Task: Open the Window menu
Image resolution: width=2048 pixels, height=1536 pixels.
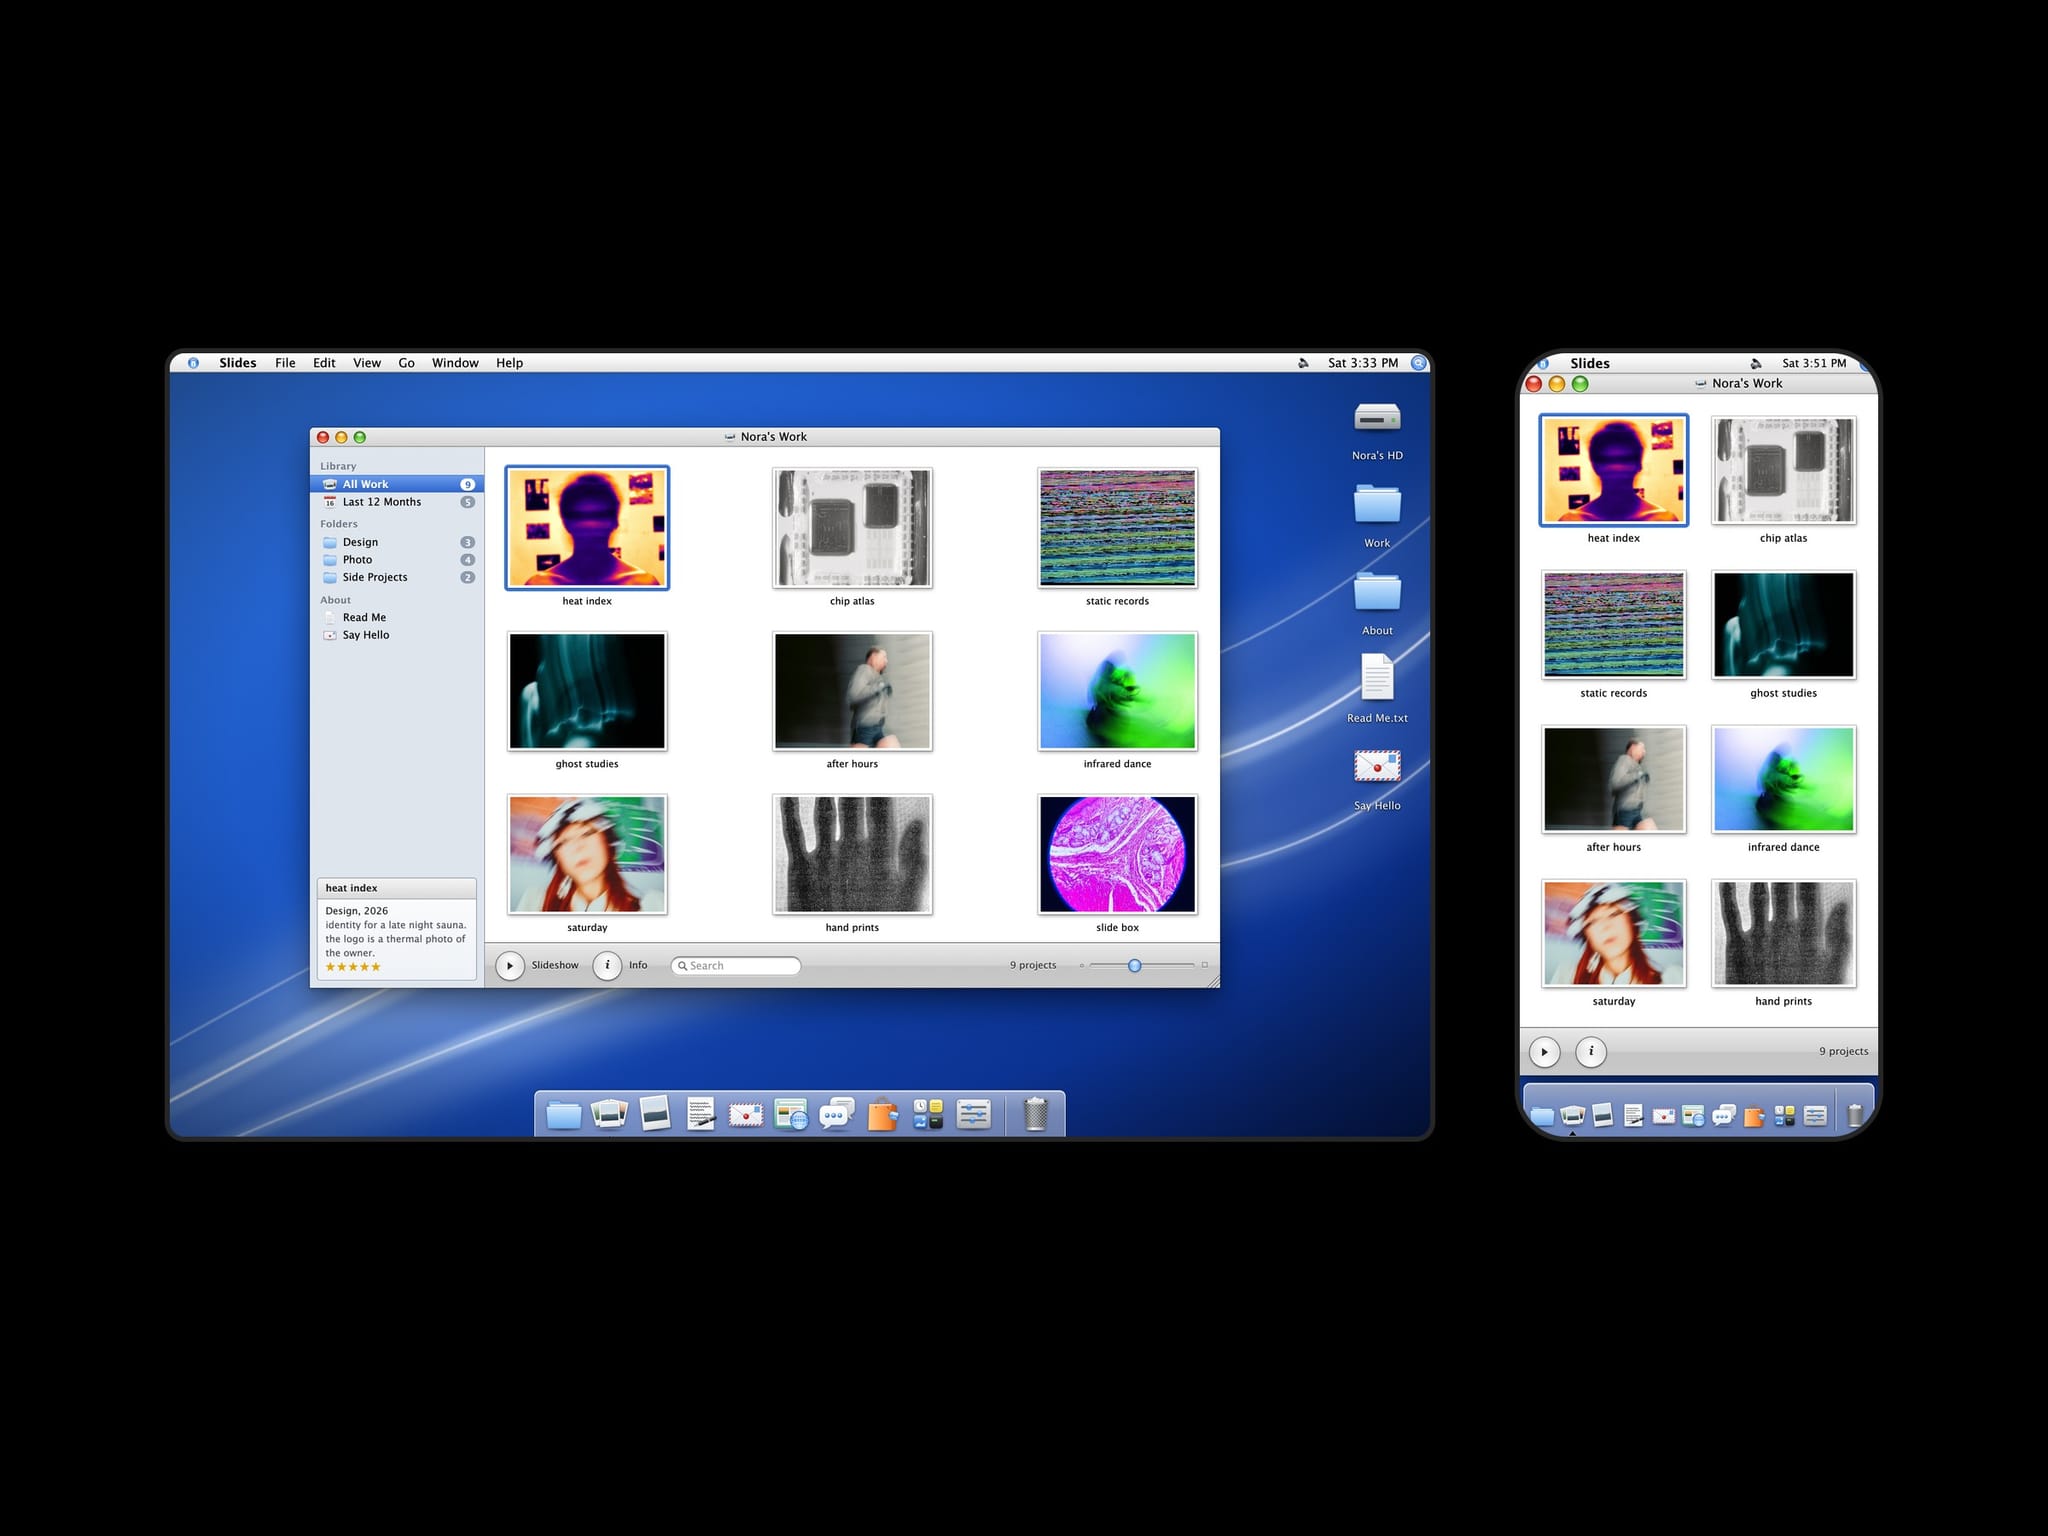Action: tap(455, 363)
